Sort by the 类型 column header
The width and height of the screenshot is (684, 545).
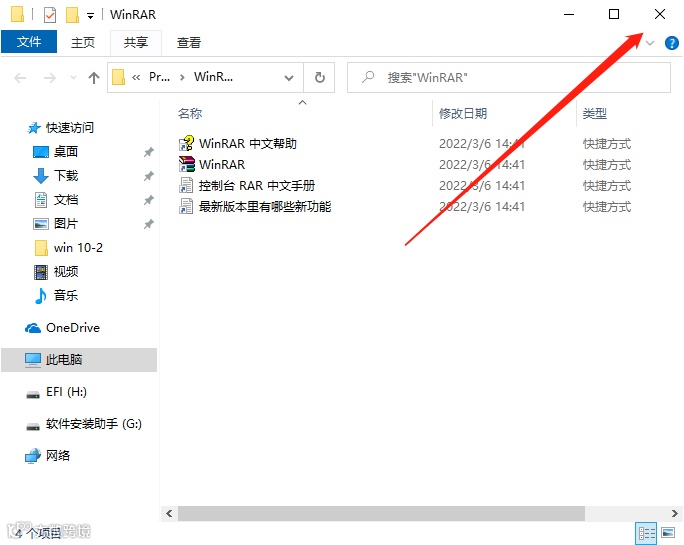point(595,114)
